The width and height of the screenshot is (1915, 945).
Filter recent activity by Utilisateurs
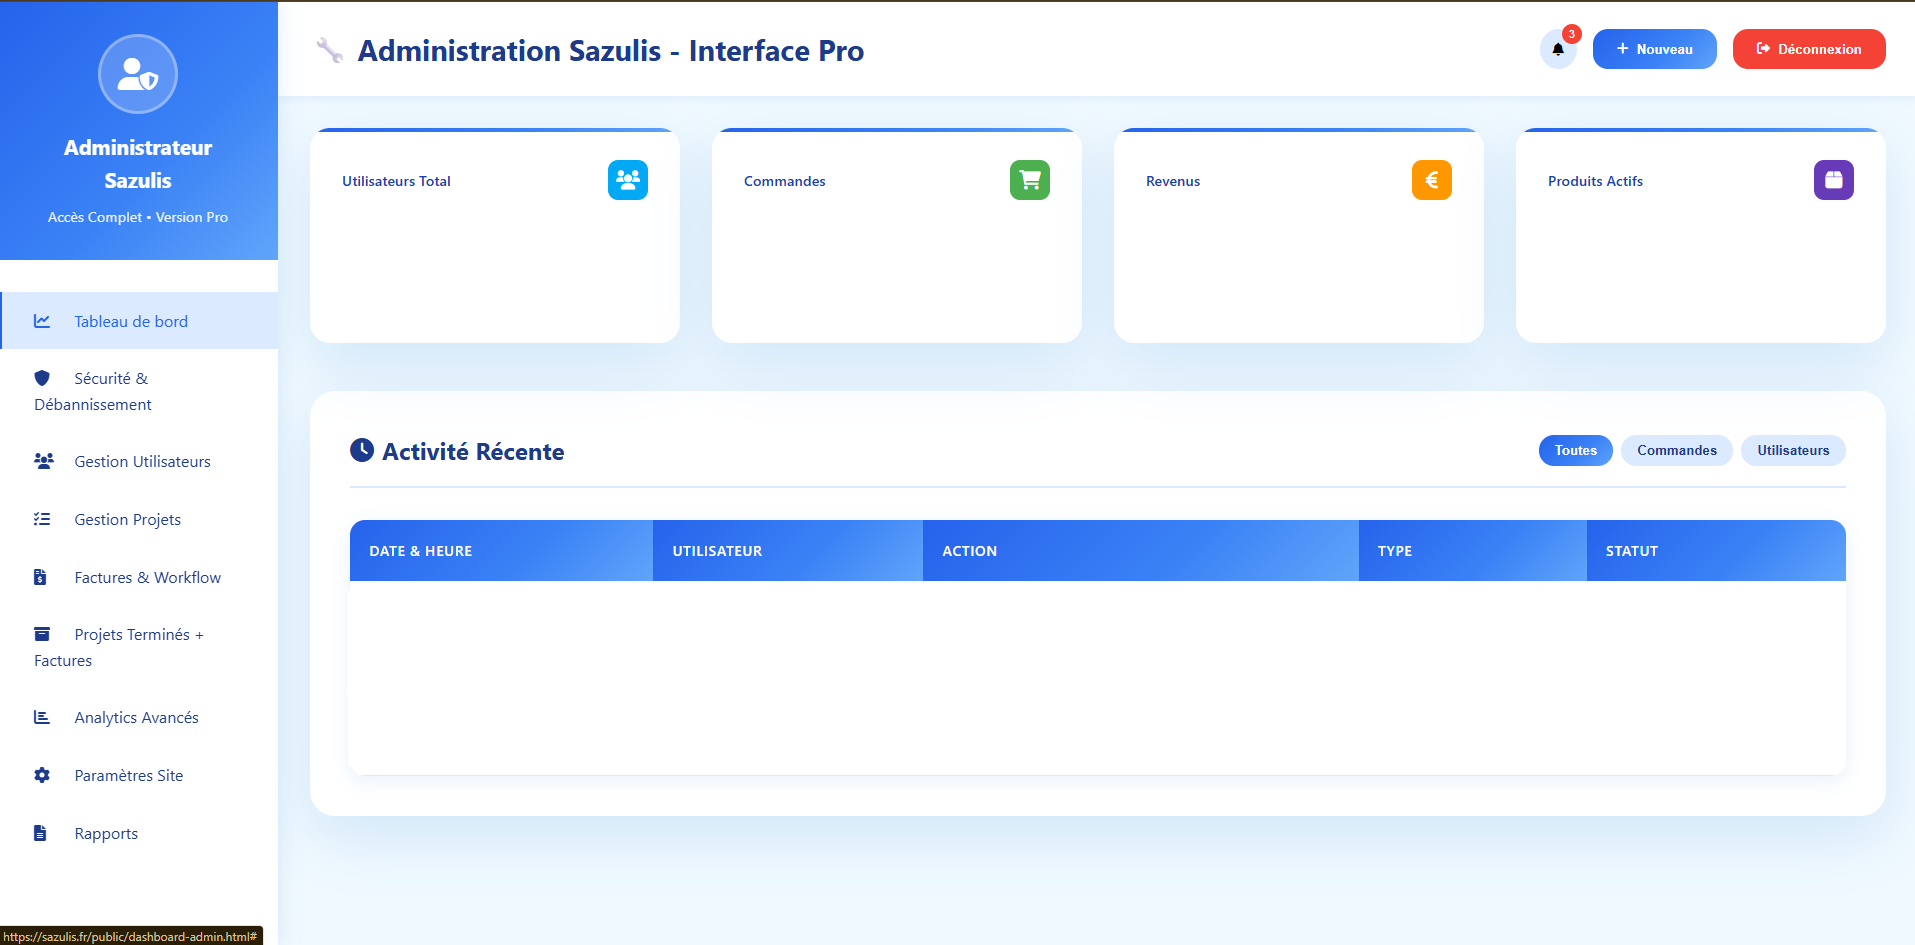click(x=1792, y=450)
